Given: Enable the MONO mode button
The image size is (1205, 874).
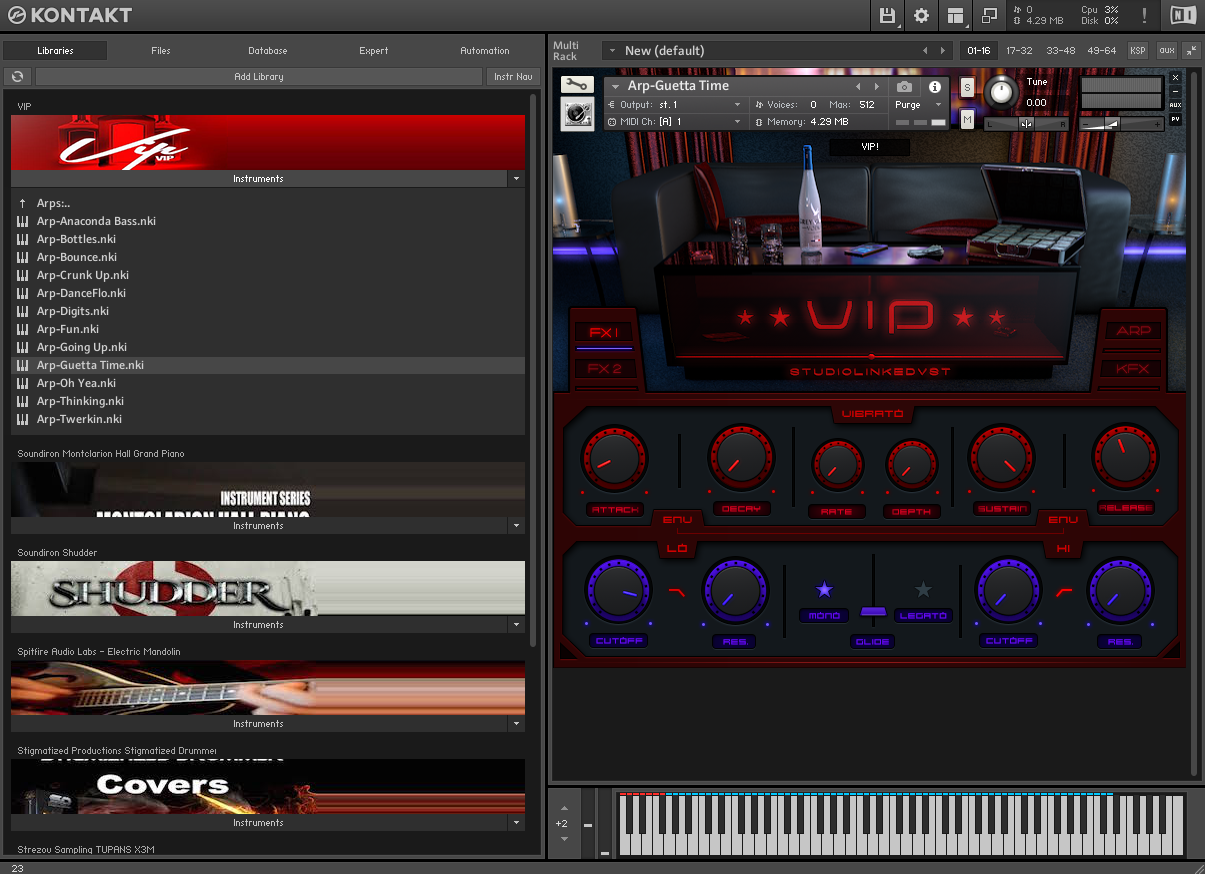Looking at the screenshot, I should tap(824, 616).
